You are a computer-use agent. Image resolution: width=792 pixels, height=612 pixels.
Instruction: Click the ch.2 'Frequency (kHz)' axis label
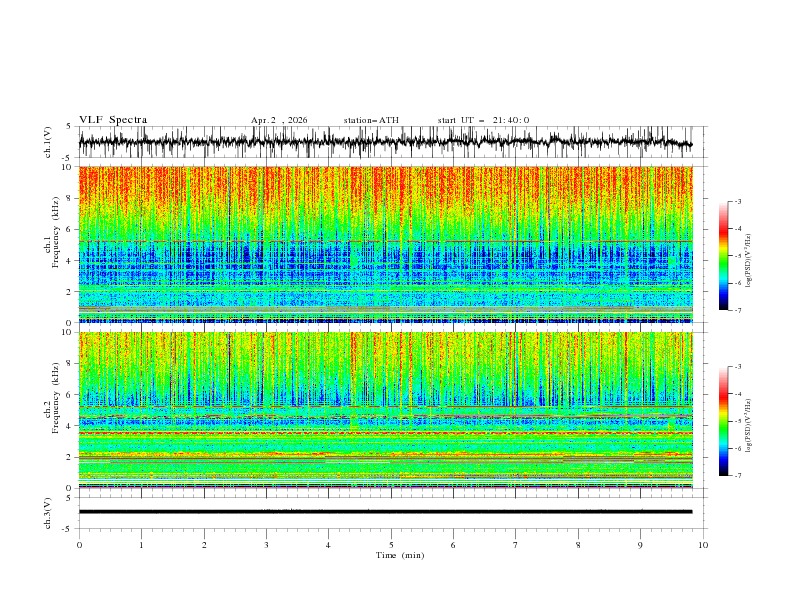(x=55, y=398)
